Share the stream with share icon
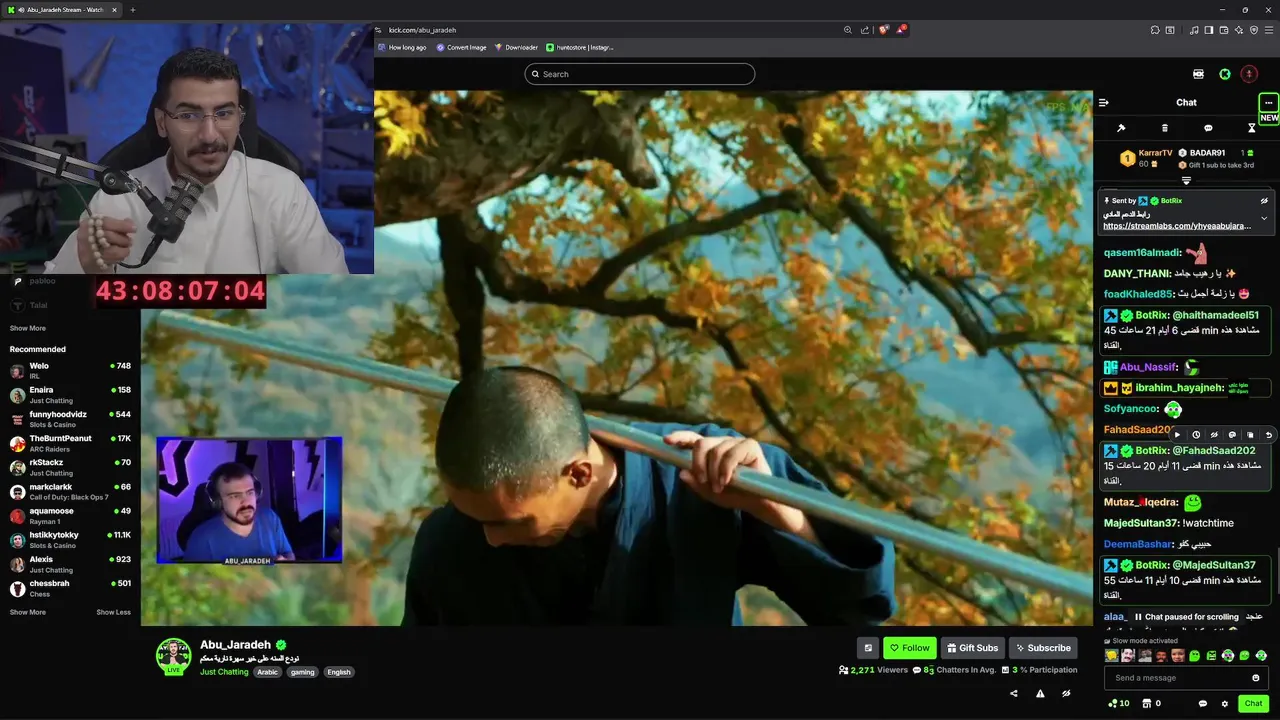This screenshot has height=720, width=1280. tap(1014, 693)
